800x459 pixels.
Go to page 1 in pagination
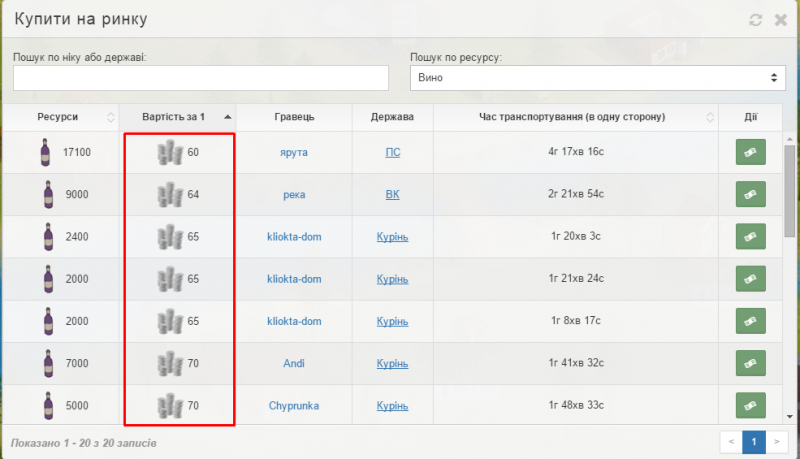[753, 440]
